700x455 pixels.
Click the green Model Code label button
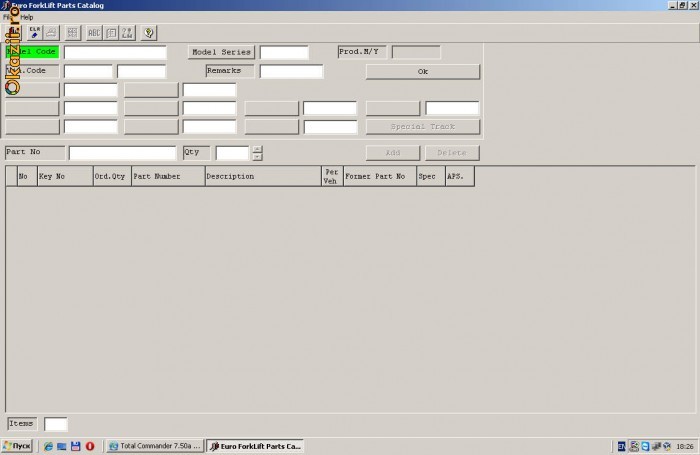(x=32, y=52)
